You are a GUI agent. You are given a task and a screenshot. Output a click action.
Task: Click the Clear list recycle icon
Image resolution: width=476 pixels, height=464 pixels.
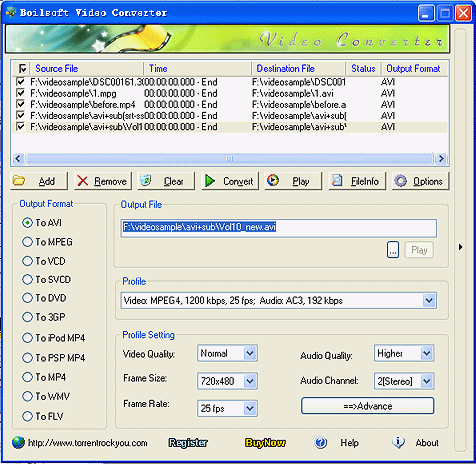pyautogui.click(x=146, y=180)
